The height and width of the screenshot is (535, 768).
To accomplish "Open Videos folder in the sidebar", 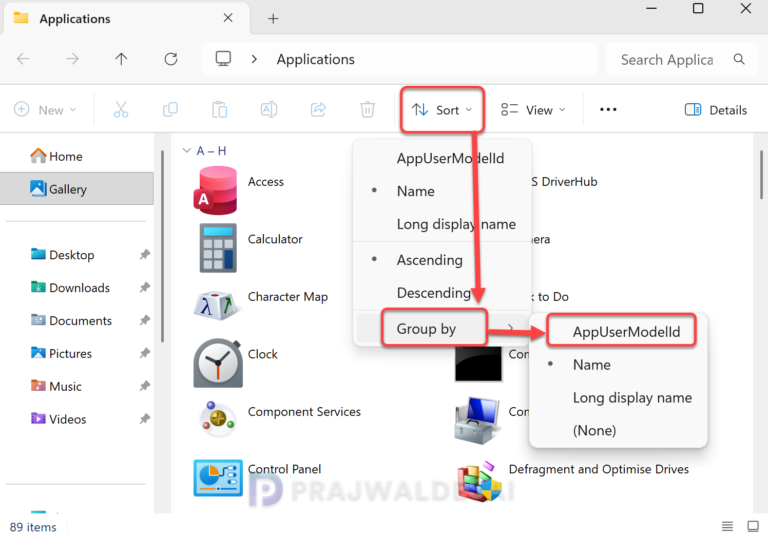I will pyautogui.click(x=58, y=419).
